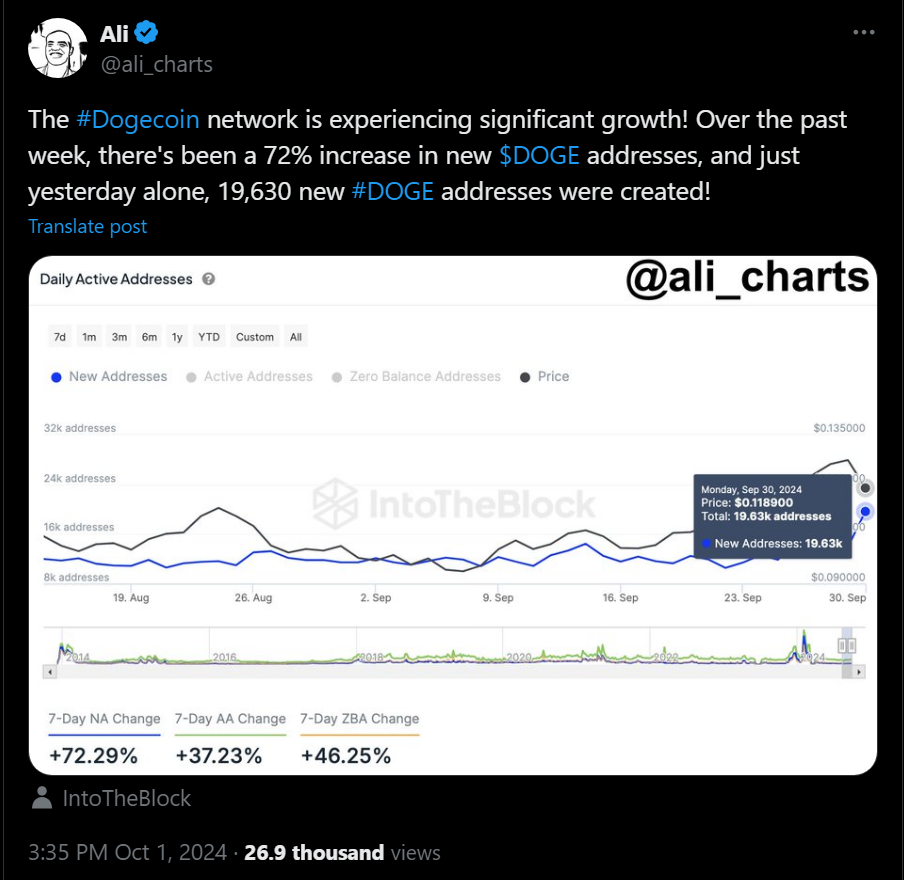Select the All time range
The height and width of the screenshot is (880, 904).
(296, 337)
